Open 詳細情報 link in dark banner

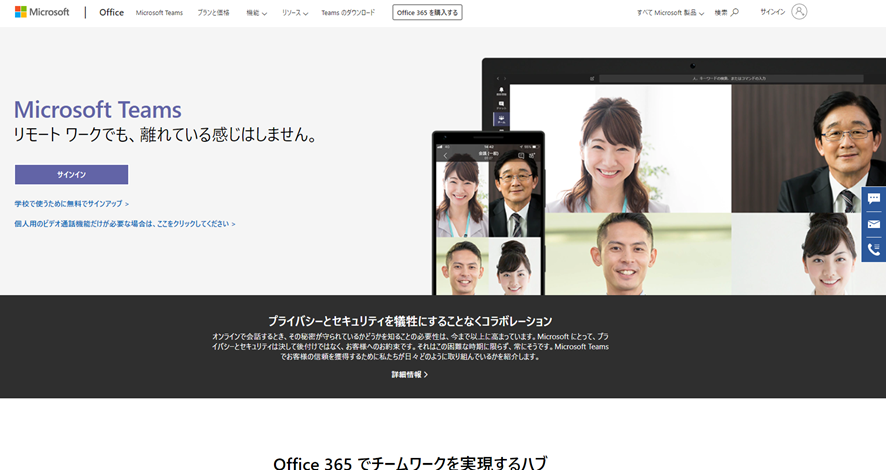(410, 375)
